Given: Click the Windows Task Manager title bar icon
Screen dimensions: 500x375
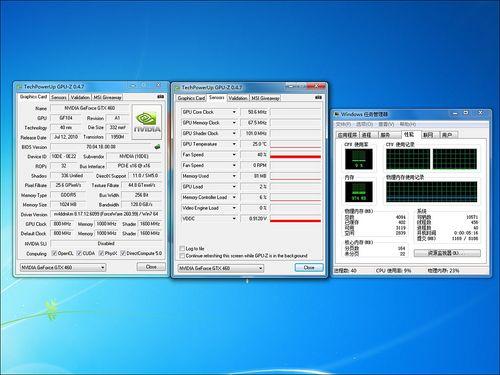Looking at the screenshot, I should click(x=337, y=114).
